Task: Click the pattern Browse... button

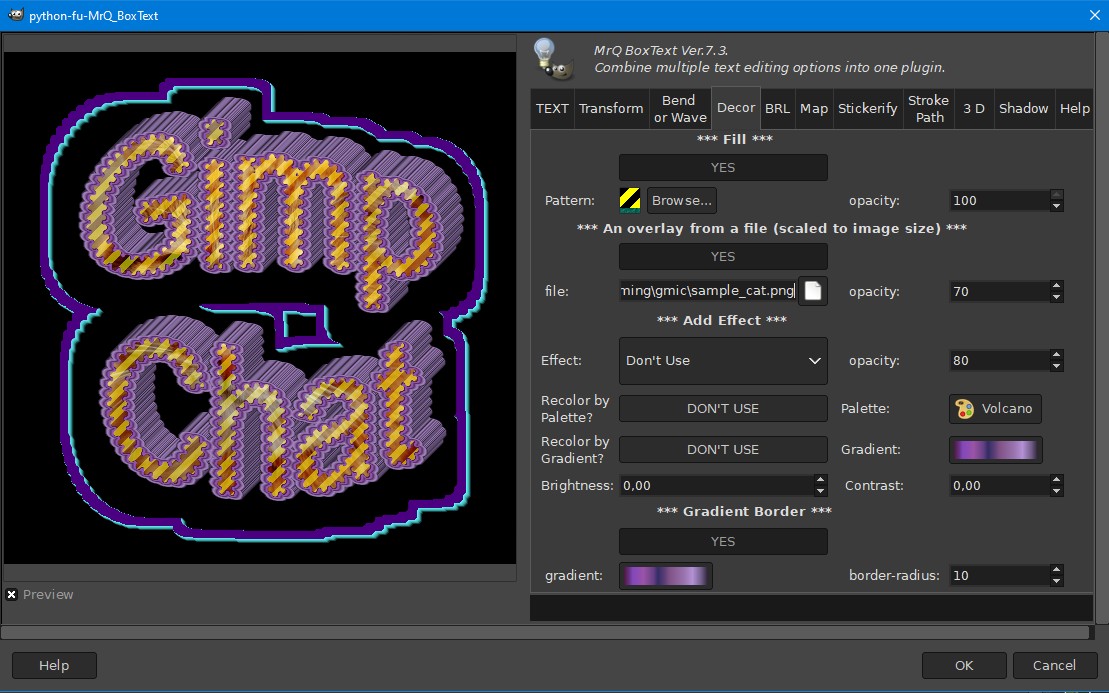Action: coord(682,200)
